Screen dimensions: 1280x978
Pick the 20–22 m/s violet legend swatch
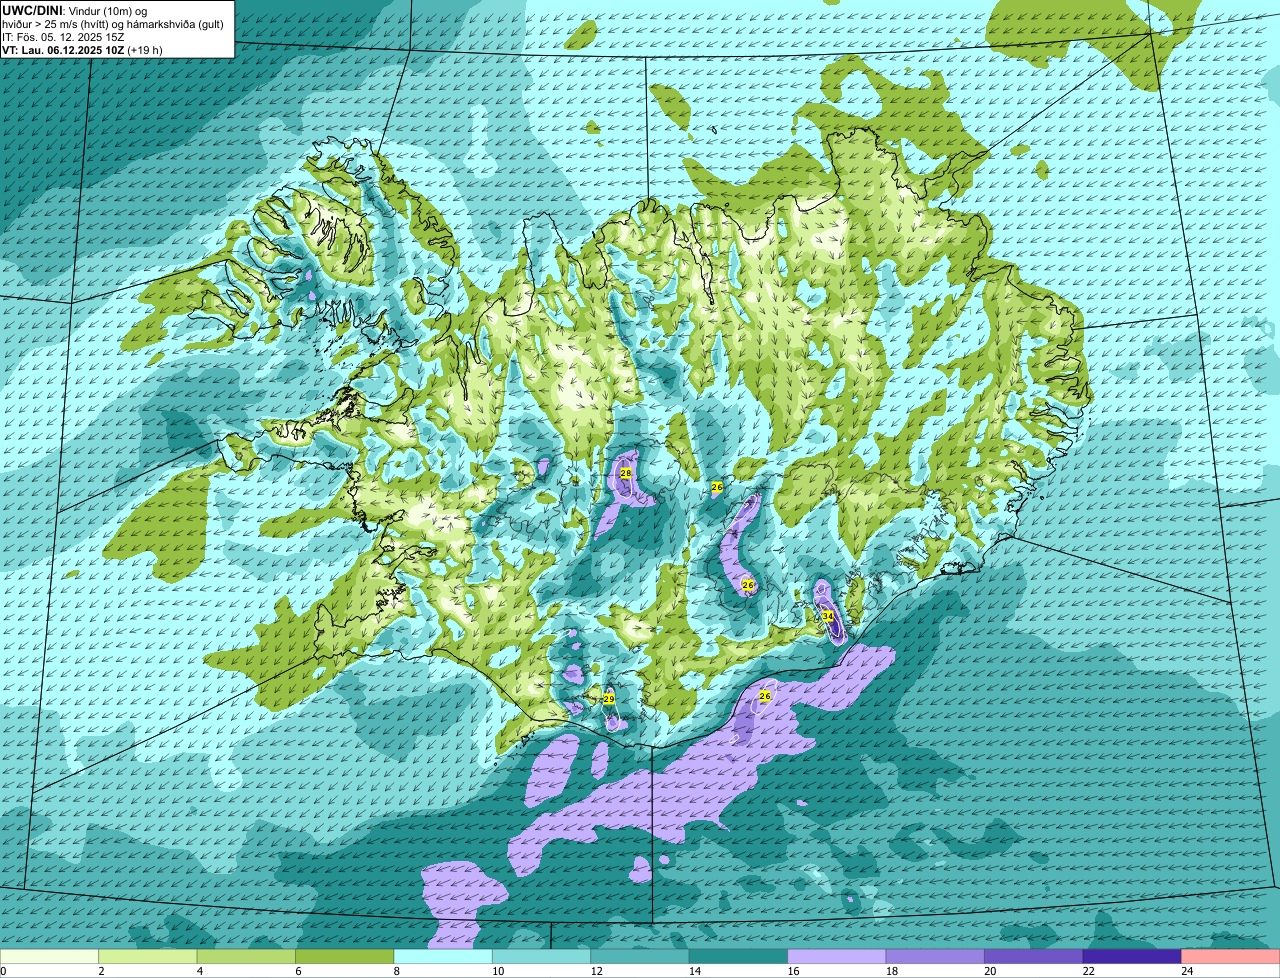pos(1033,956)
